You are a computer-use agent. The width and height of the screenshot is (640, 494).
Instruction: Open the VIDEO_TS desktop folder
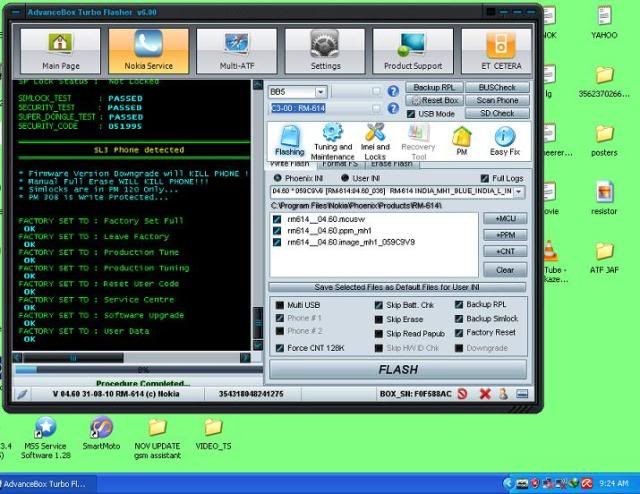pyautogui.click(x=213, y=434)
